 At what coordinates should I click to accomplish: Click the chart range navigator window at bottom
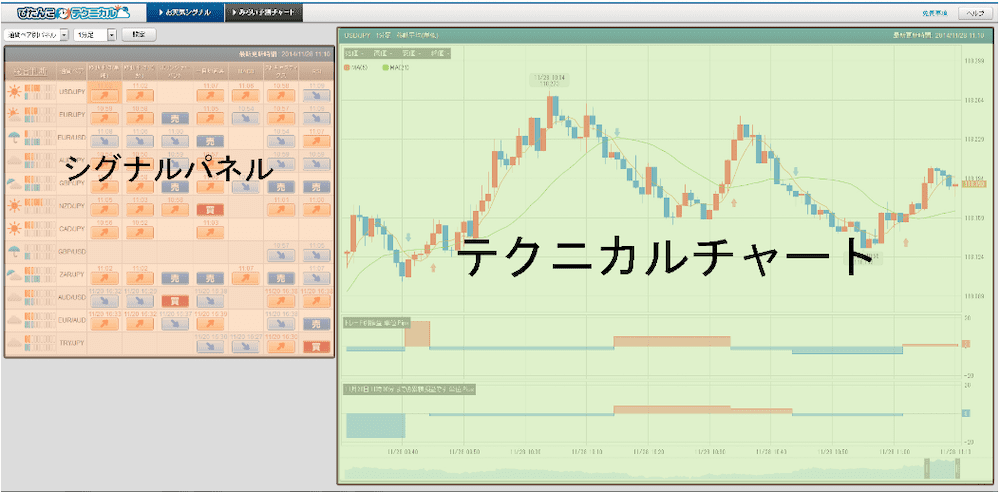click(941, 468)
